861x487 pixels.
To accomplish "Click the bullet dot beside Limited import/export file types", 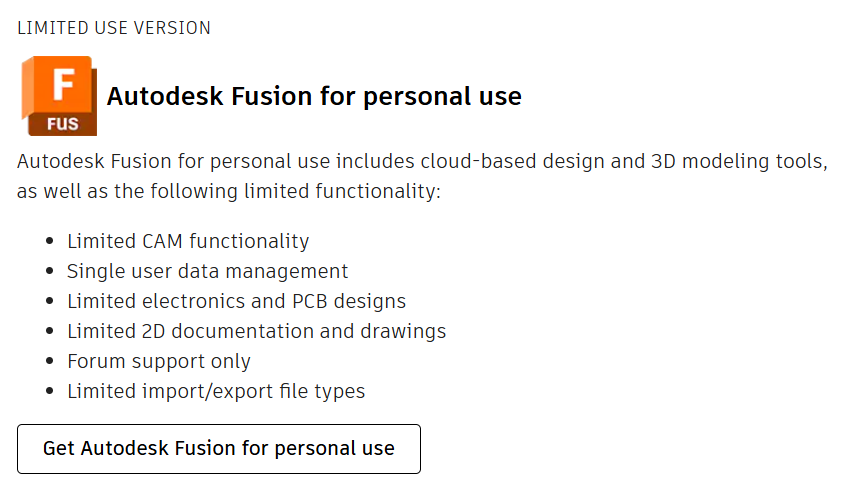I will point(51,392).
